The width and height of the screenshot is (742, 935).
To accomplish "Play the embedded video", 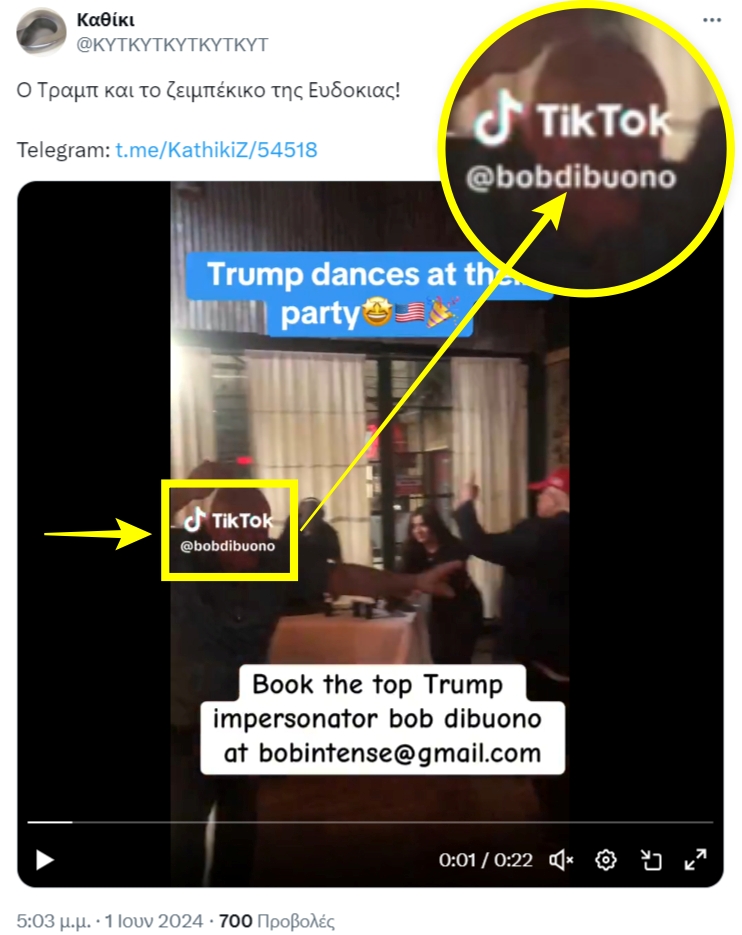I will [45, 860].
